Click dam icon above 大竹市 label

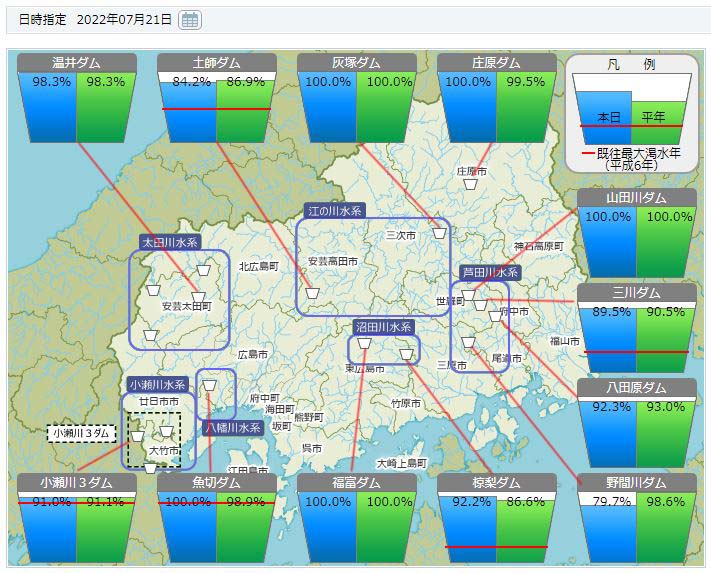click(166, 431)
